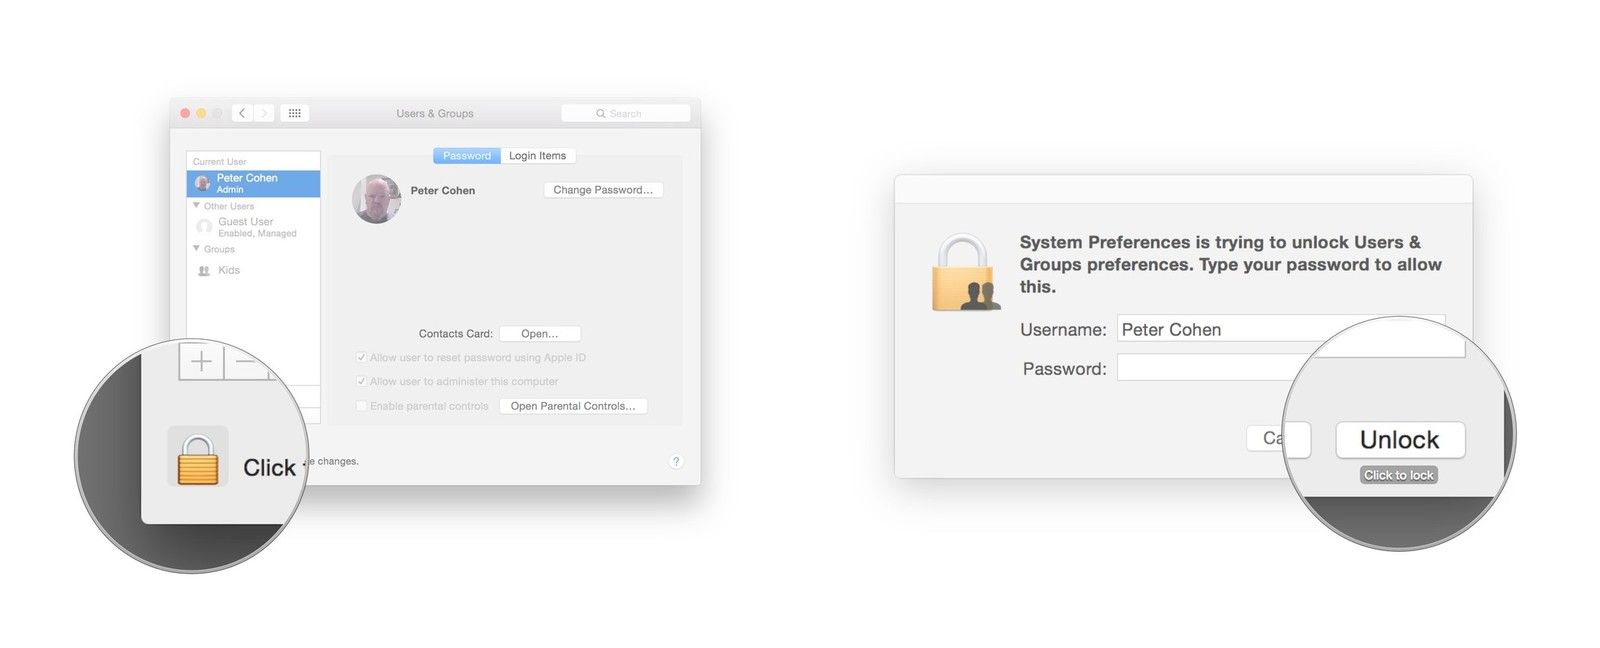Screen dimensions: 1600x648
Task: Enable parental controls checkbox
Action: pos(361,406)
